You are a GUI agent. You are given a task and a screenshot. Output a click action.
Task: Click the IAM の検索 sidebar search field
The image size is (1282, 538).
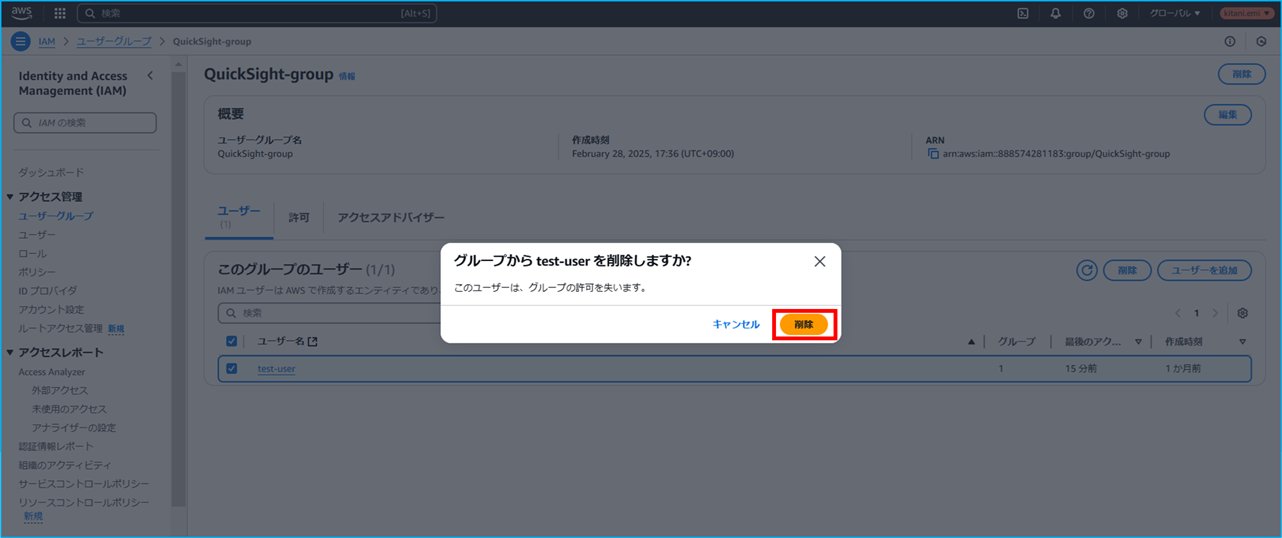click(x=85, y=122)
